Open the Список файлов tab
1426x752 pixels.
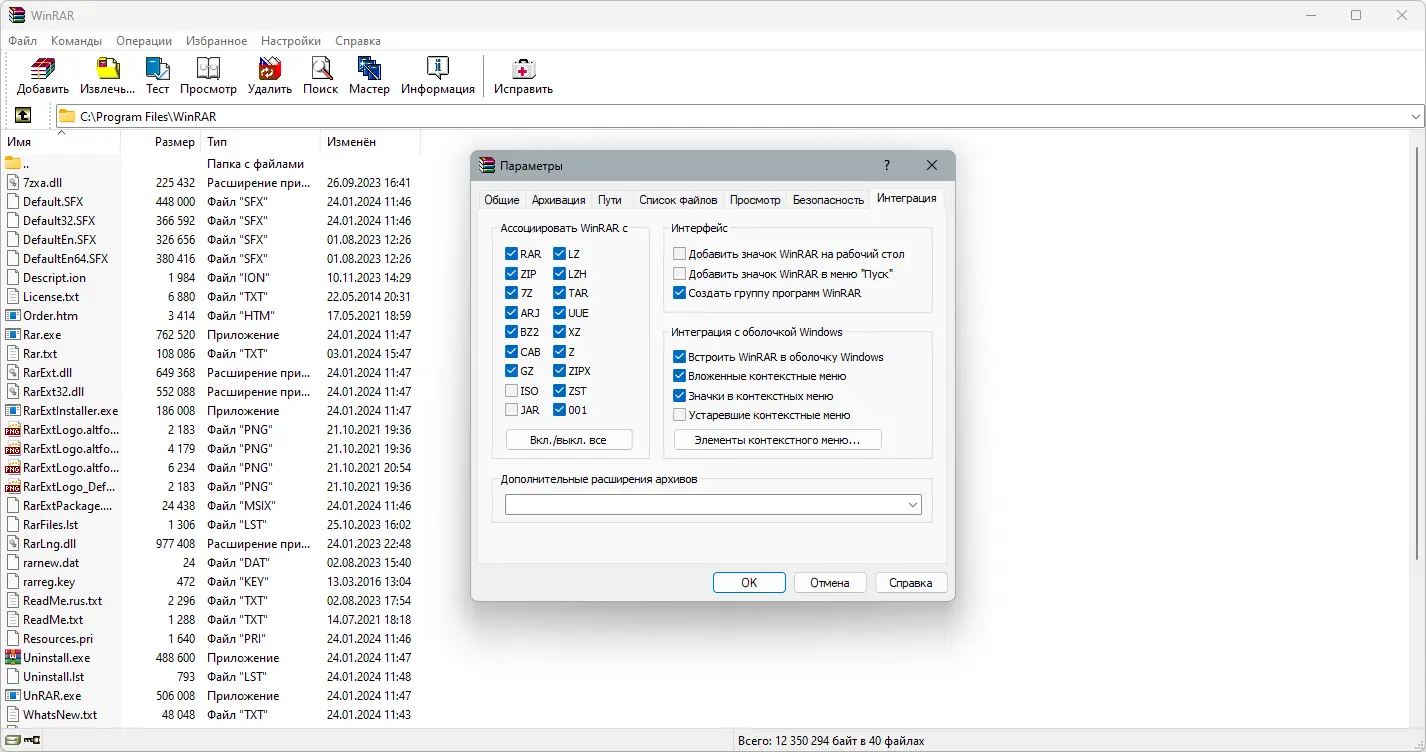tap(678, 200)
